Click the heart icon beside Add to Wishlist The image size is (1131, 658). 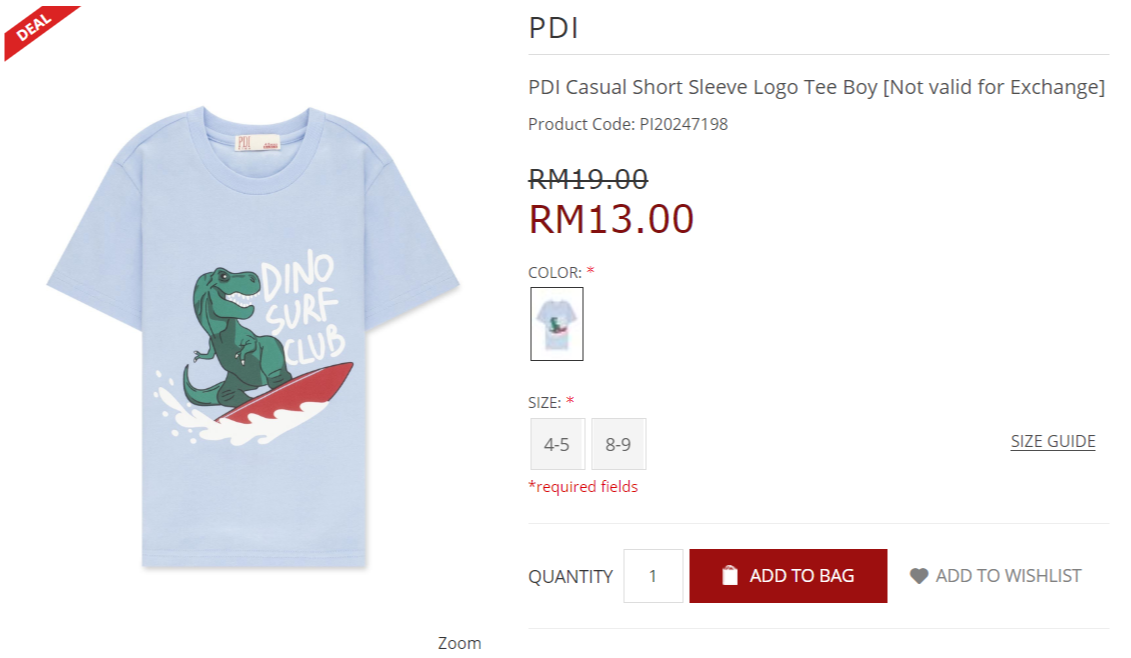[918, 576]
